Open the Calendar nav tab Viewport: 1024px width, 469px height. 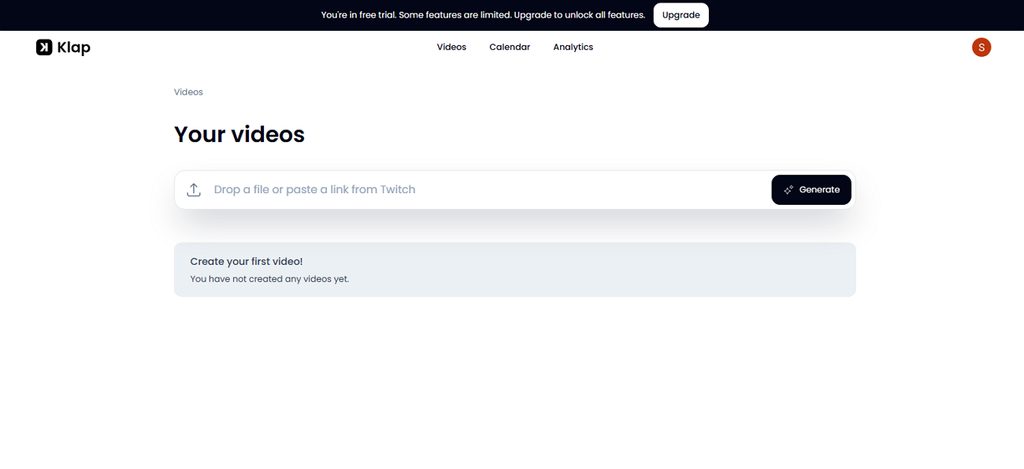[509, 47]
